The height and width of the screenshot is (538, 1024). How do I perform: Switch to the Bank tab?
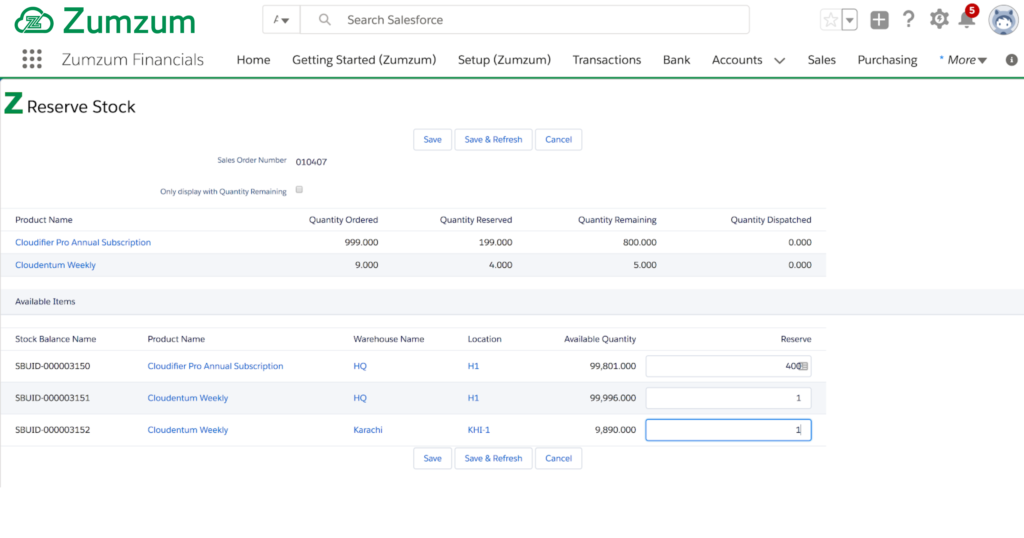click(x=677, y=59)
